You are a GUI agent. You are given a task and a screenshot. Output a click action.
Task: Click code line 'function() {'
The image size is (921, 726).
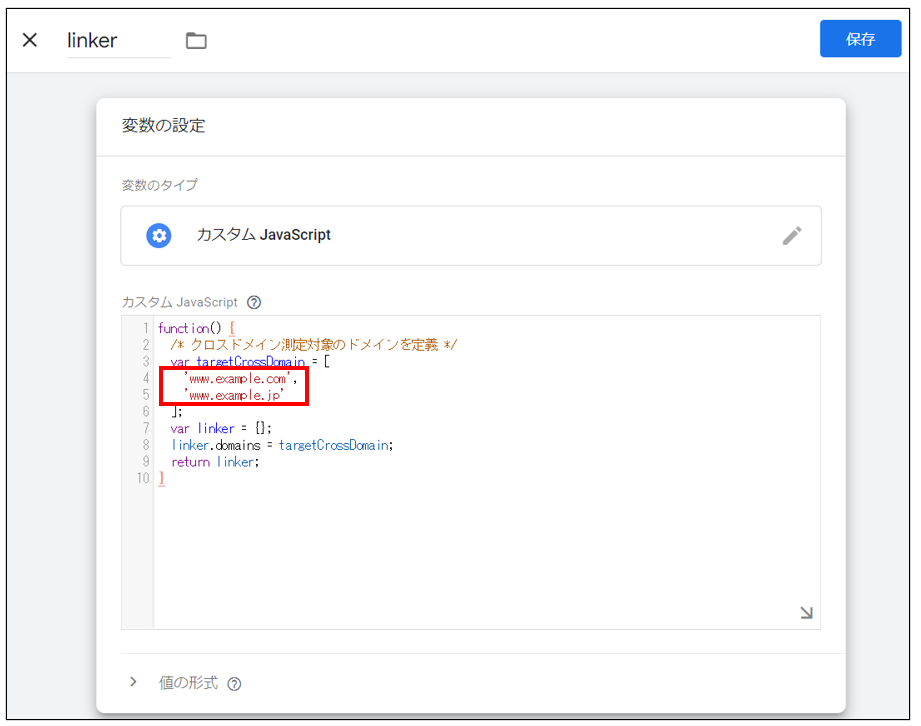tap(197, 328)
